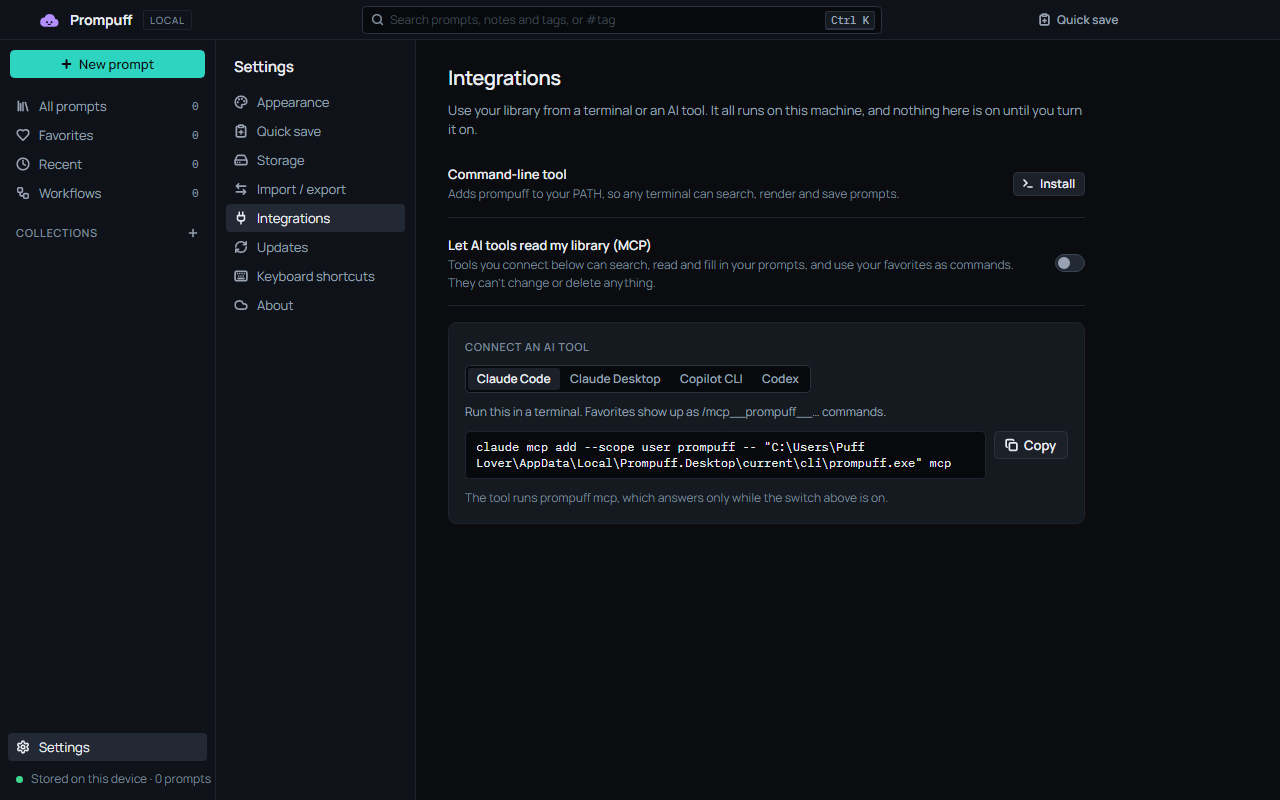Open Workflows in sidebar
Screen dimensions: 1280x800
tap(107, 193)
